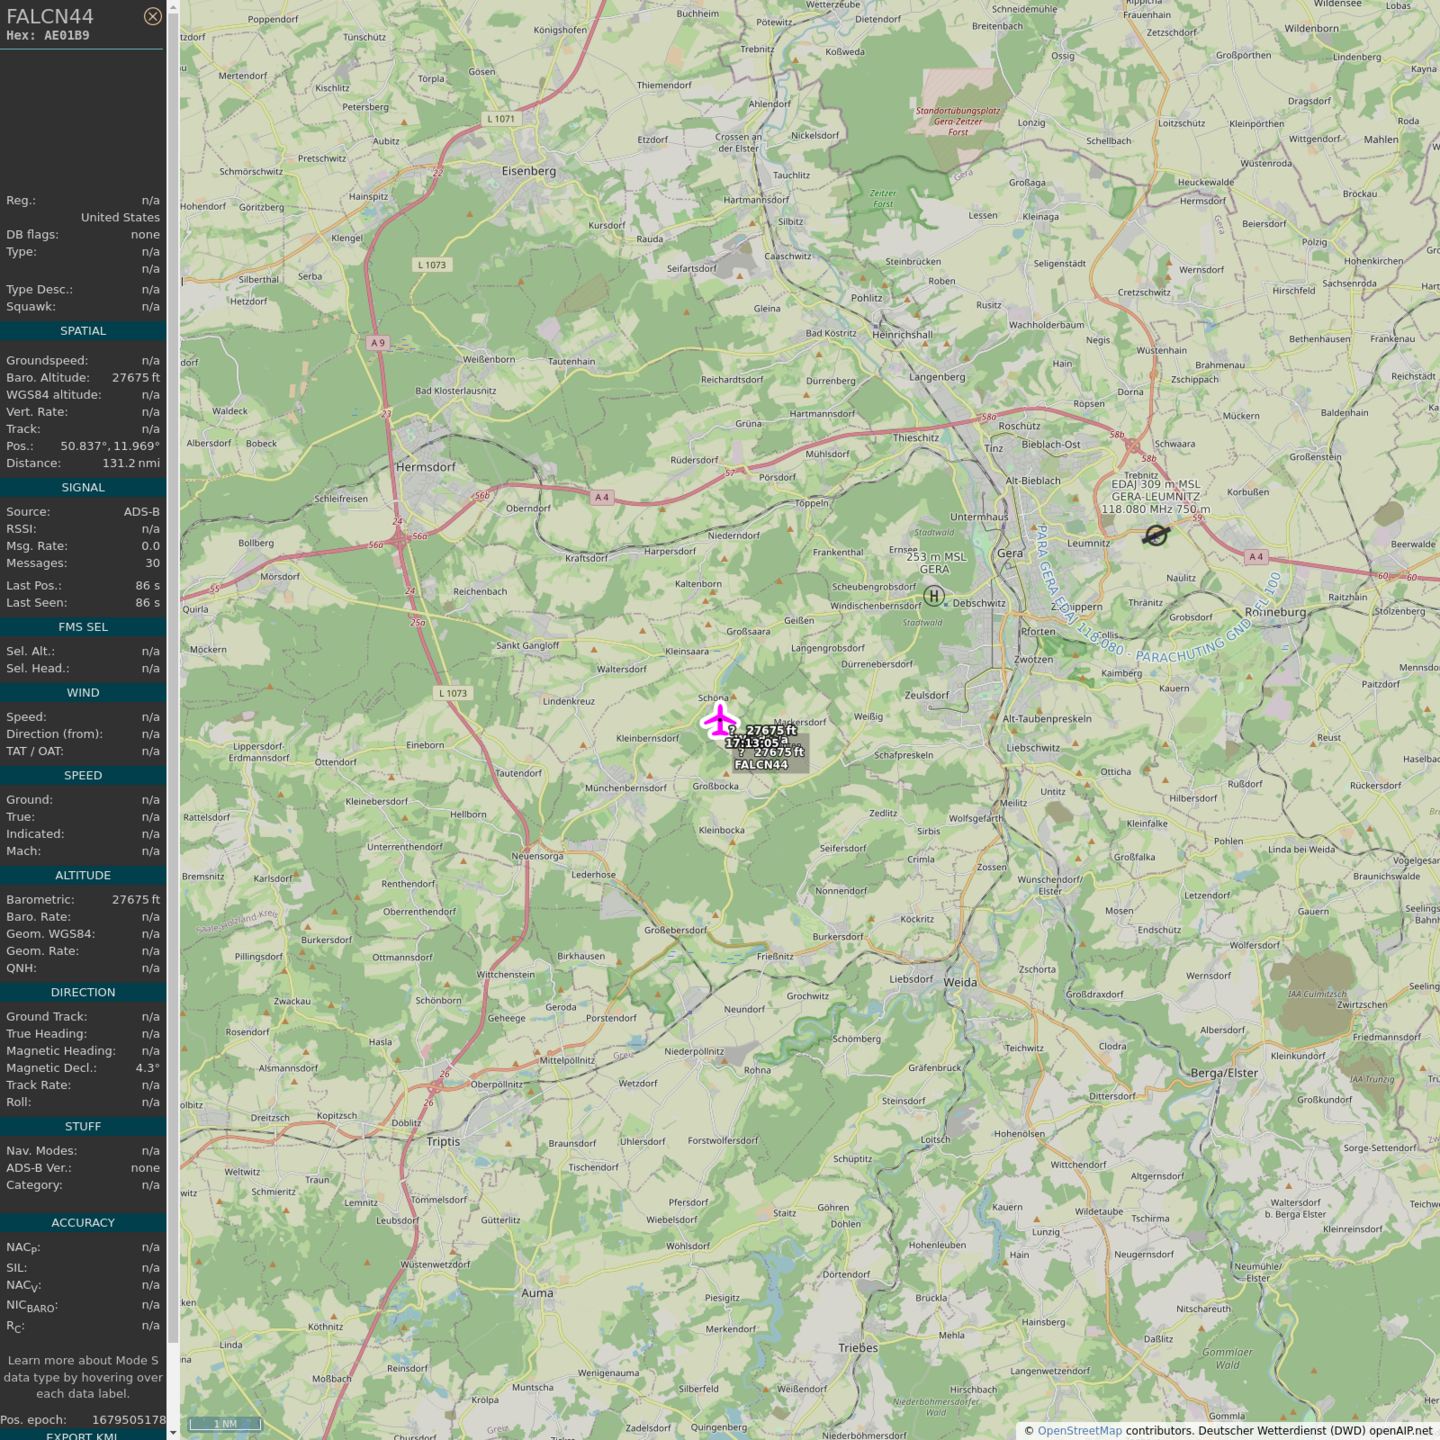1440x1440 pixels.
Task: Click the Export KML button
Action: pos(82,1434)
